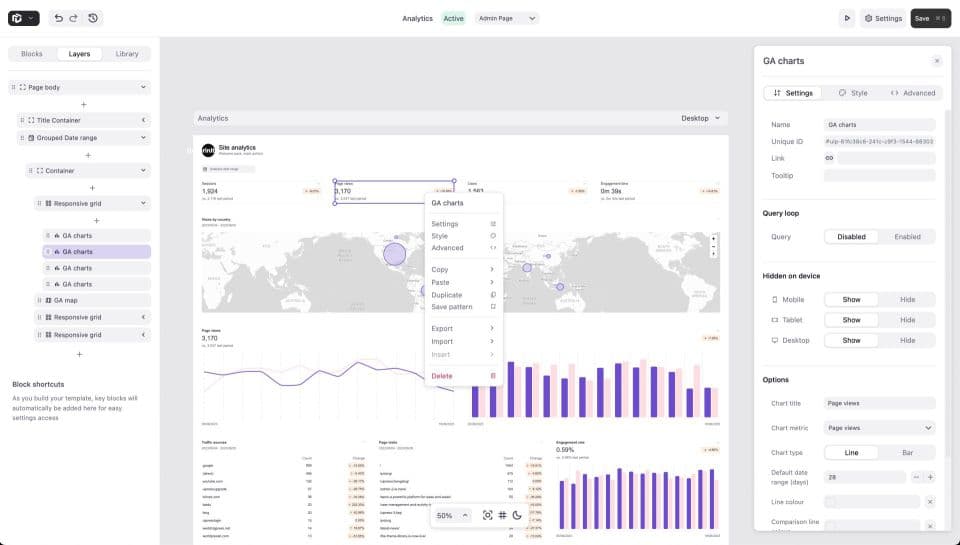Image resolution: width=960 pixels, height=545 pixels.
Task: Toggle focus frame icon in bottom toolbar
Action: pyautogui.click(x=487, y=515)
